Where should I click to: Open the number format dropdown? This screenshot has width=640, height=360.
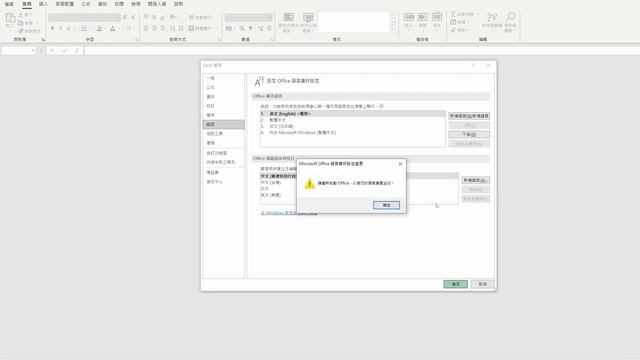pyautogui.click(x=269, y=18)
